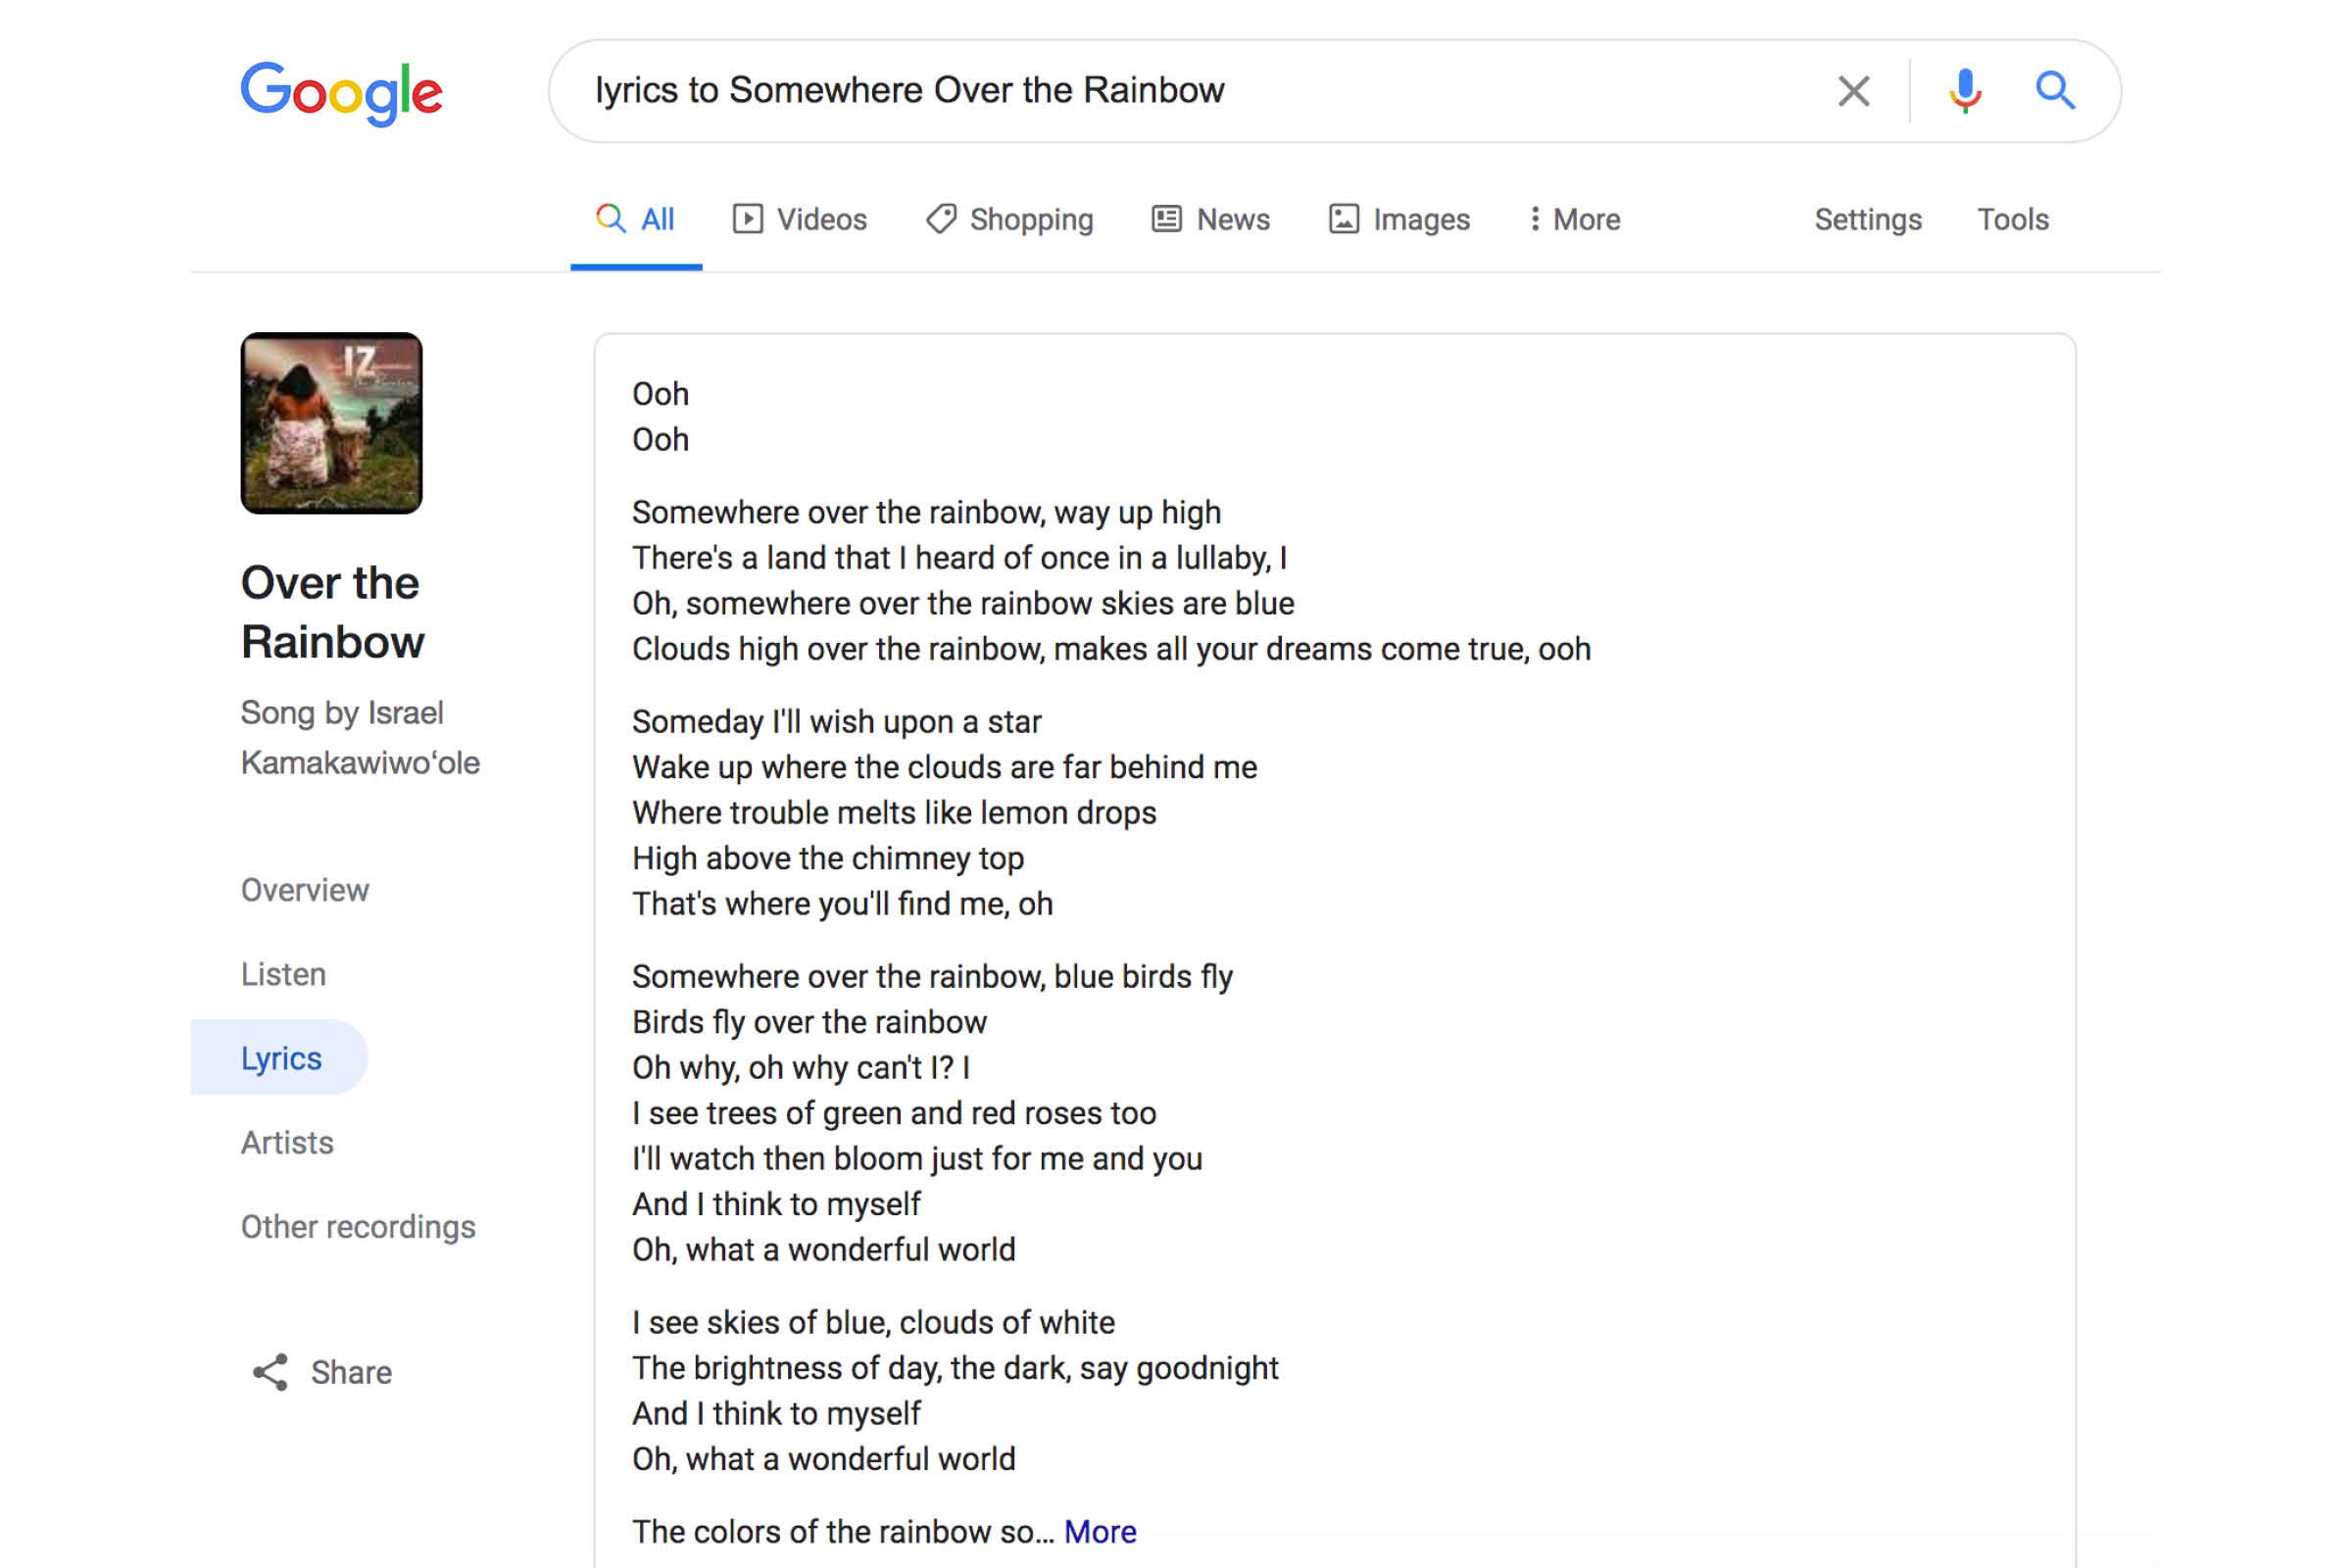Click the three-dot More icon

coord(1537,218)
